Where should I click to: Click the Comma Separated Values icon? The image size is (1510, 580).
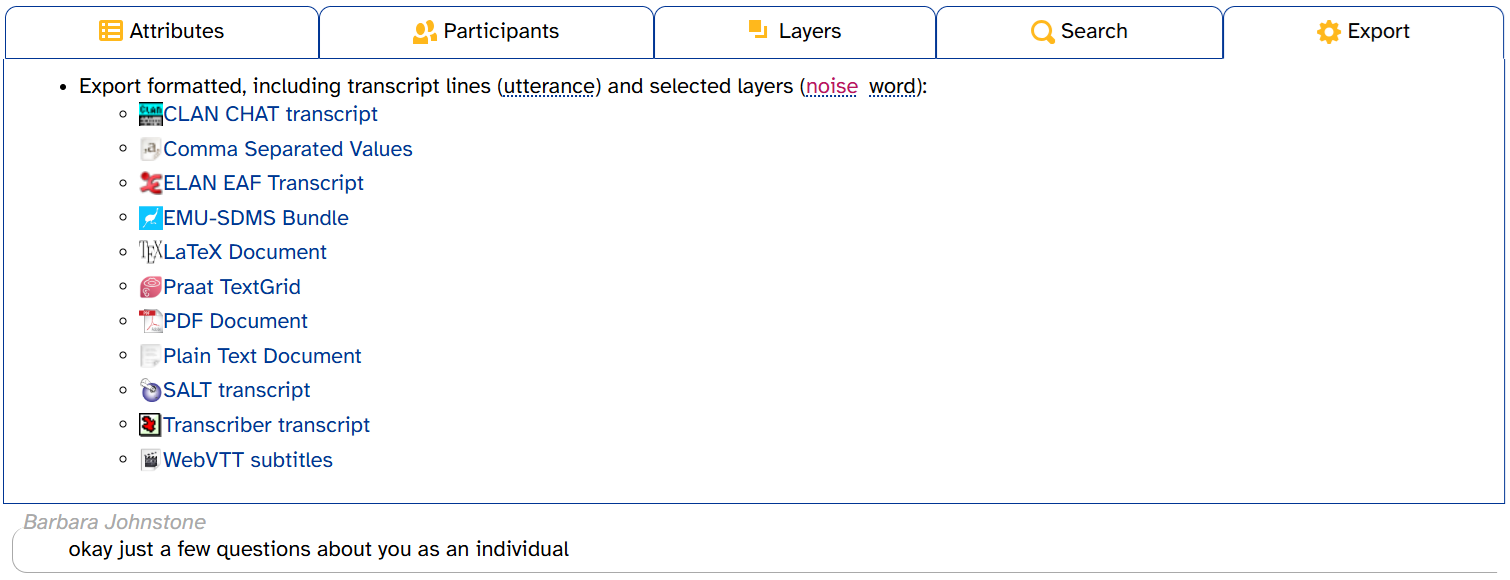coord(151,149)
